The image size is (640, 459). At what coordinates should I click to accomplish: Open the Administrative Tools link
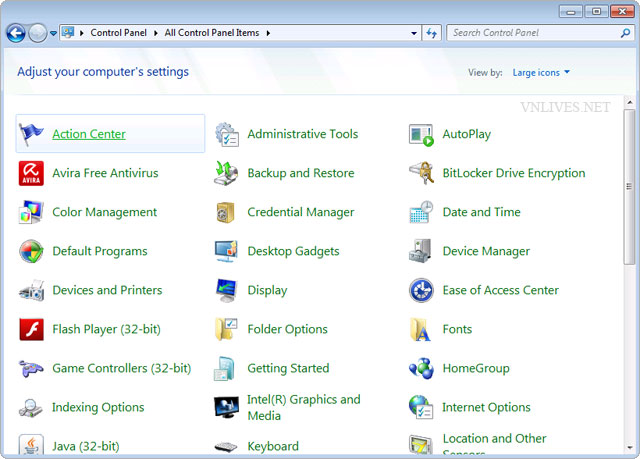coord(303,134)
